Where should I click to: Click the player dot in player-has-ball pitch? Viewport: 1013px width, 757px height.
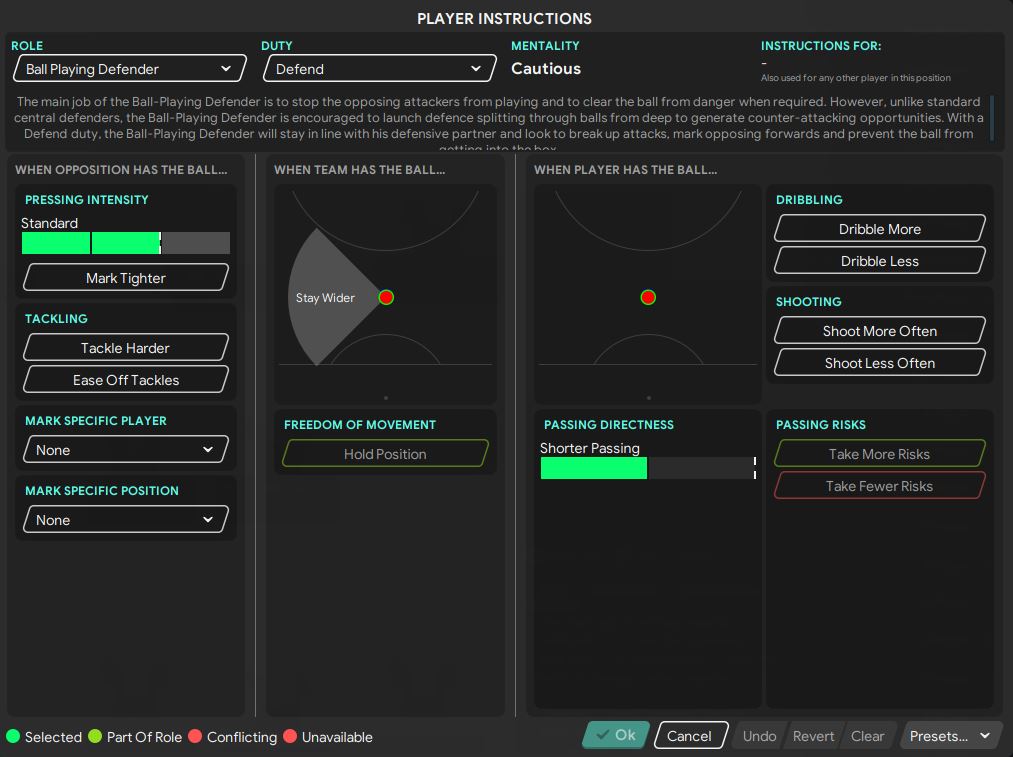(x=648, y=297)
